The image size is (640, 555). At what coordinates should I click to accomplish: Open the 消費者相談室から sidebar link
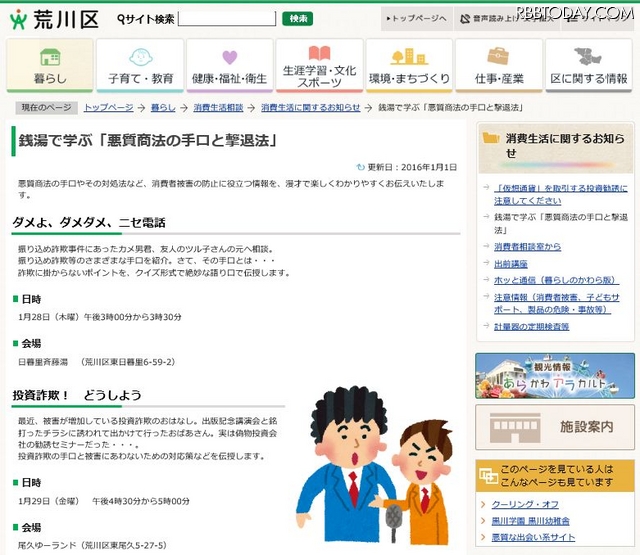(x=527, y=246)
